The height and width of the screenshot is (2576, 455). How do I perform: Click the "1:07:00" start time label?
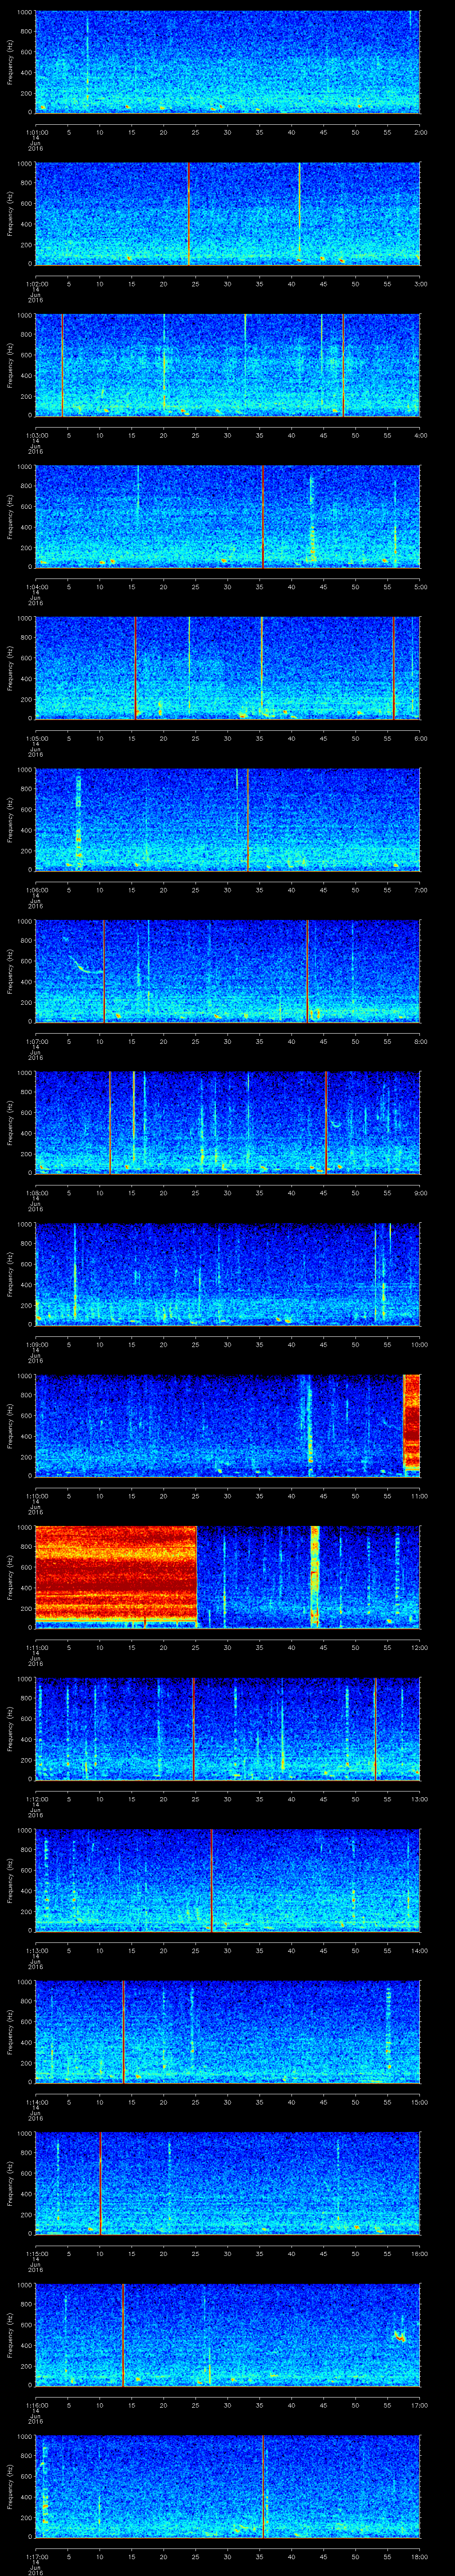click(36, 1041)
